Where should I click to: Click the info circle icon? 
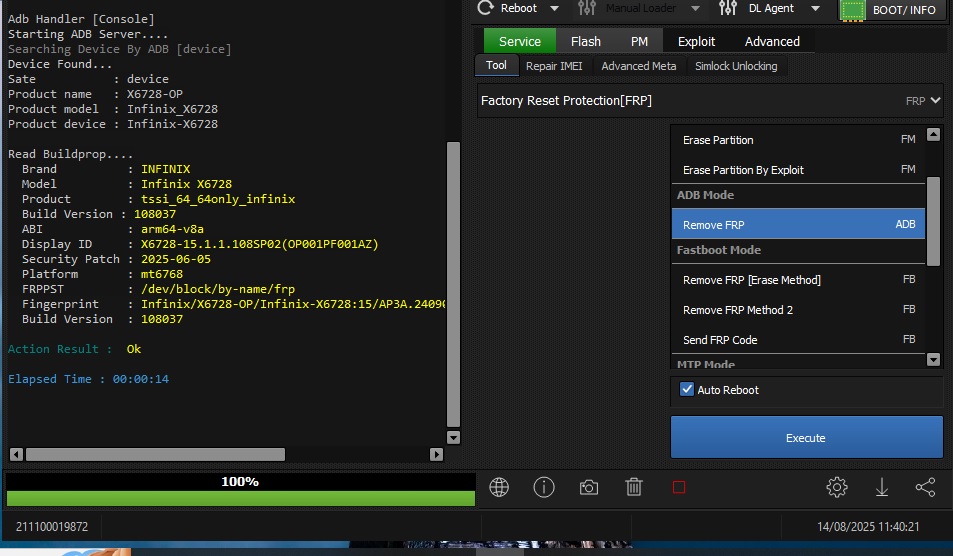pyautogui.click(x=544, y=487)
